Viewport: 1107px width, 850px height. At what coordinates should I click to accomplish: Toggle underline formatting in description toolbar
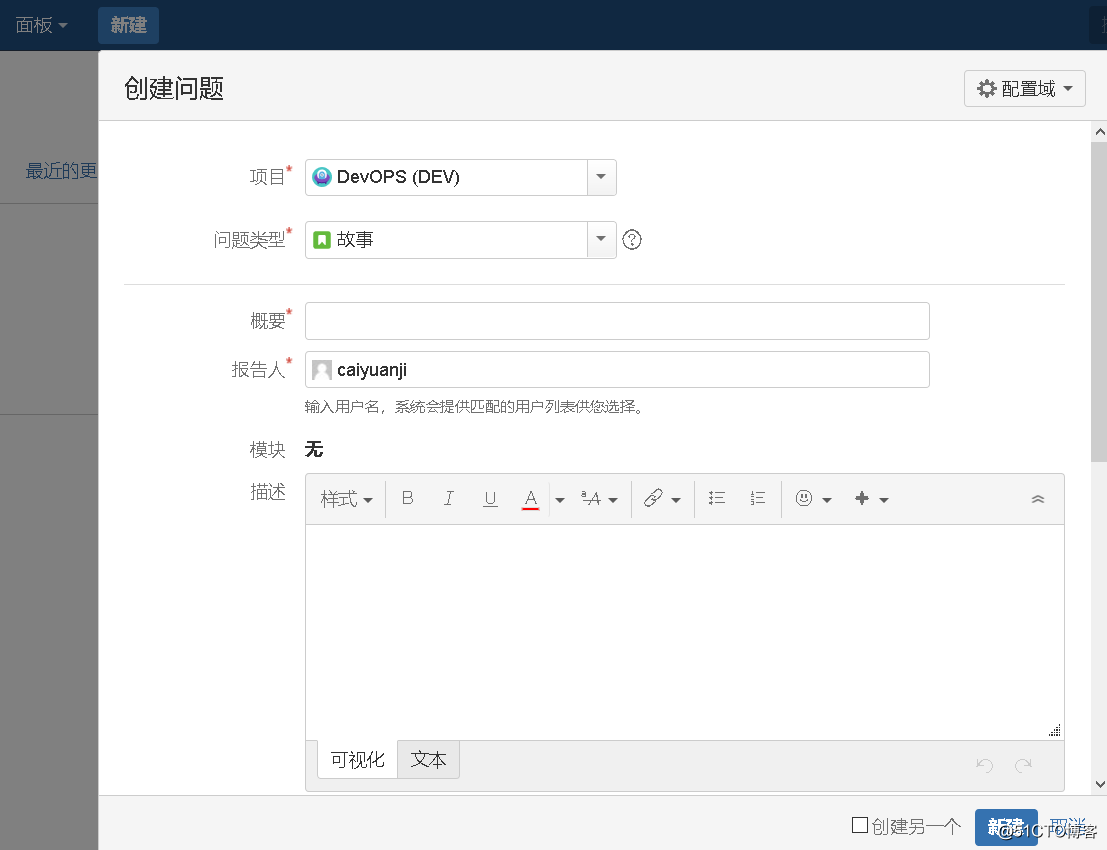(x=490, y=498)
